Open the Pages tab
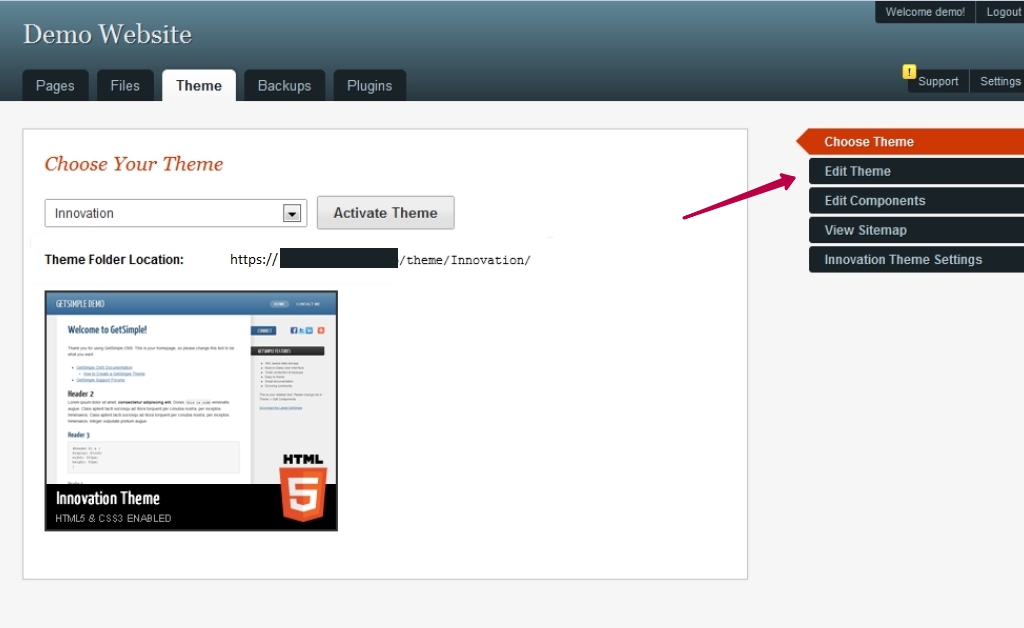The height and width of the screenshot is (628, 1024). (55, 86)
